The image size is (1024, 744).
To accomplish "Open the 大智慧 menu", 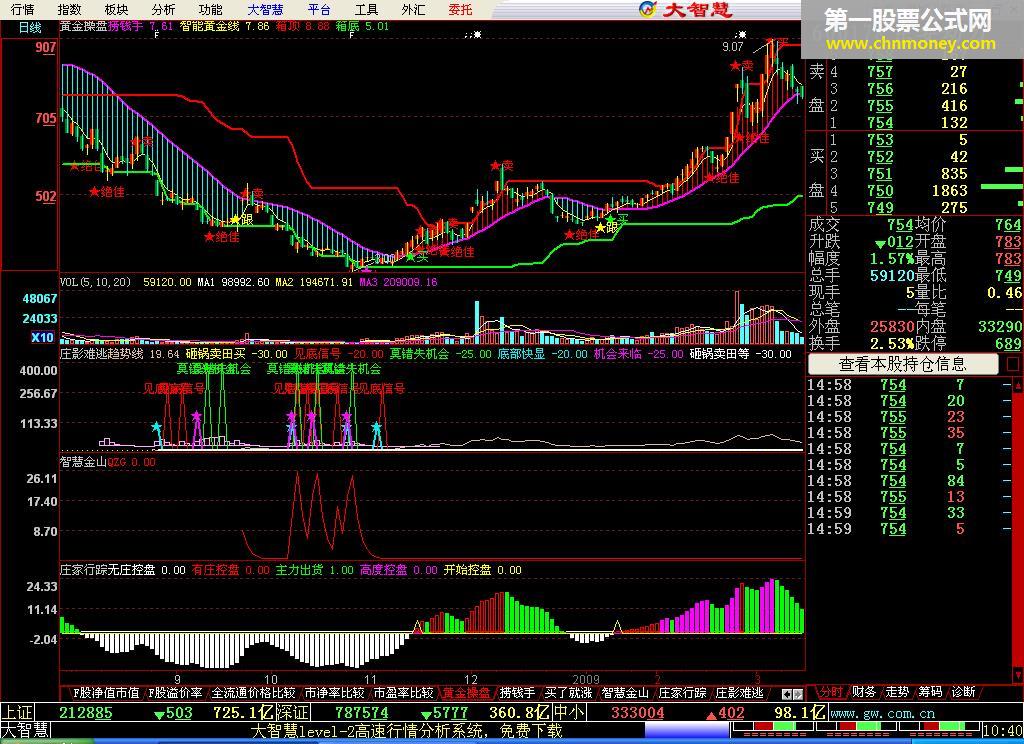I will [x=265, y=9].
